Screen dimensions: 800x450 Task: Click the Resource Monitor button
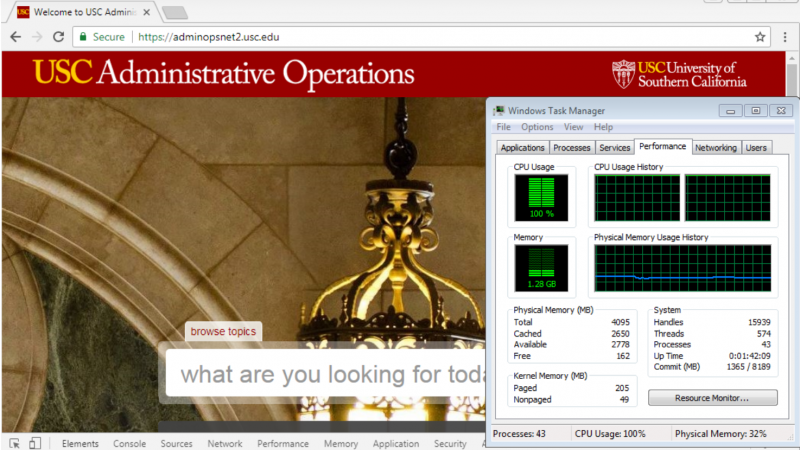click(712, 397)
